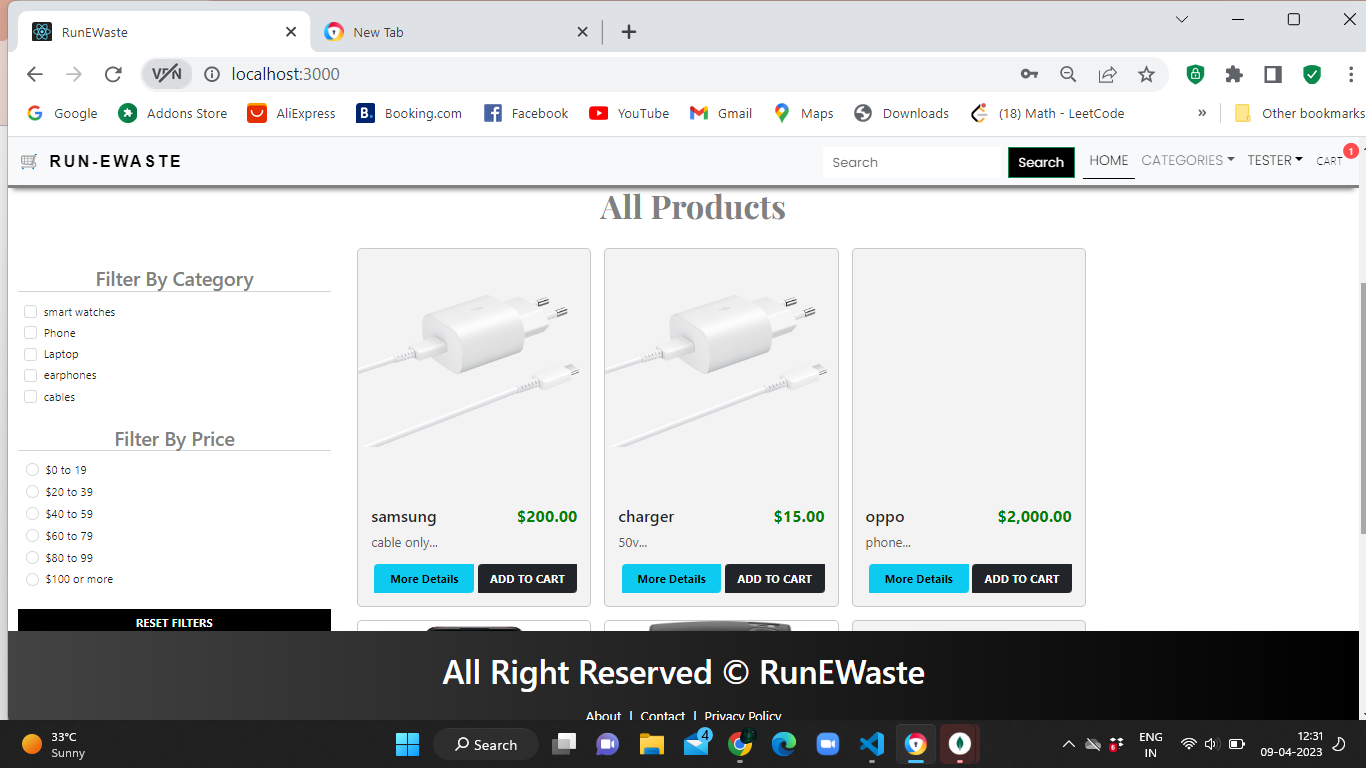The width and height of the screenshot is (1366, 768).
Task: Open the YouTube bookmark
Action: tap(629, 113)
